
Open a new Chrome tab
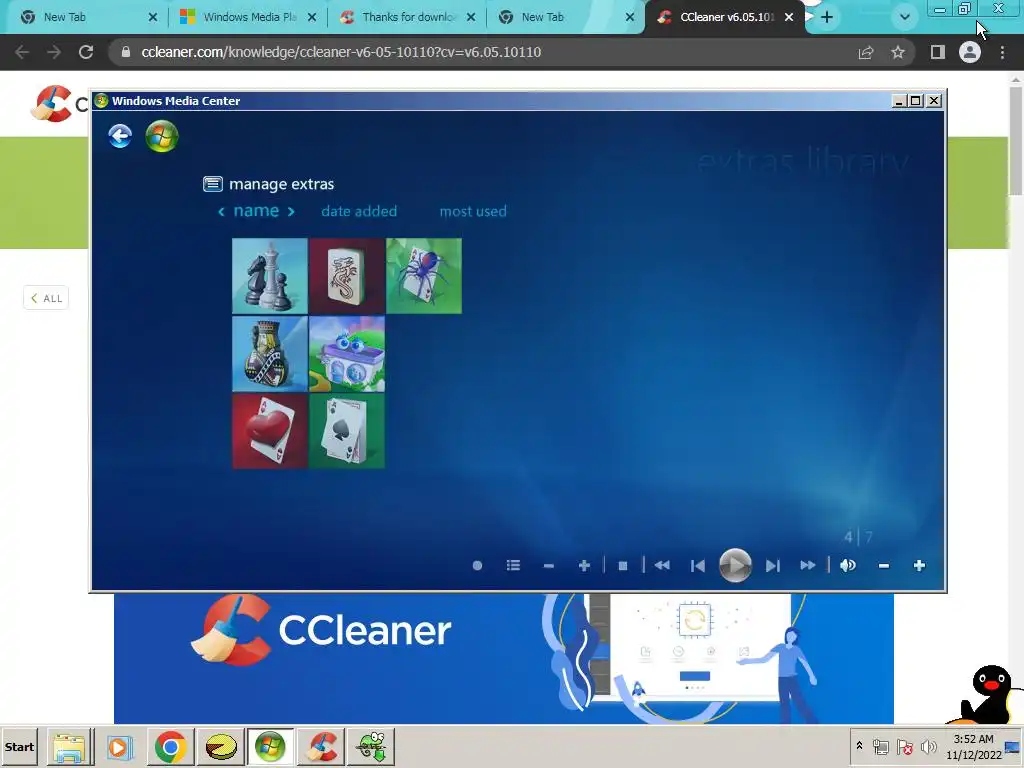coord(827,17)
